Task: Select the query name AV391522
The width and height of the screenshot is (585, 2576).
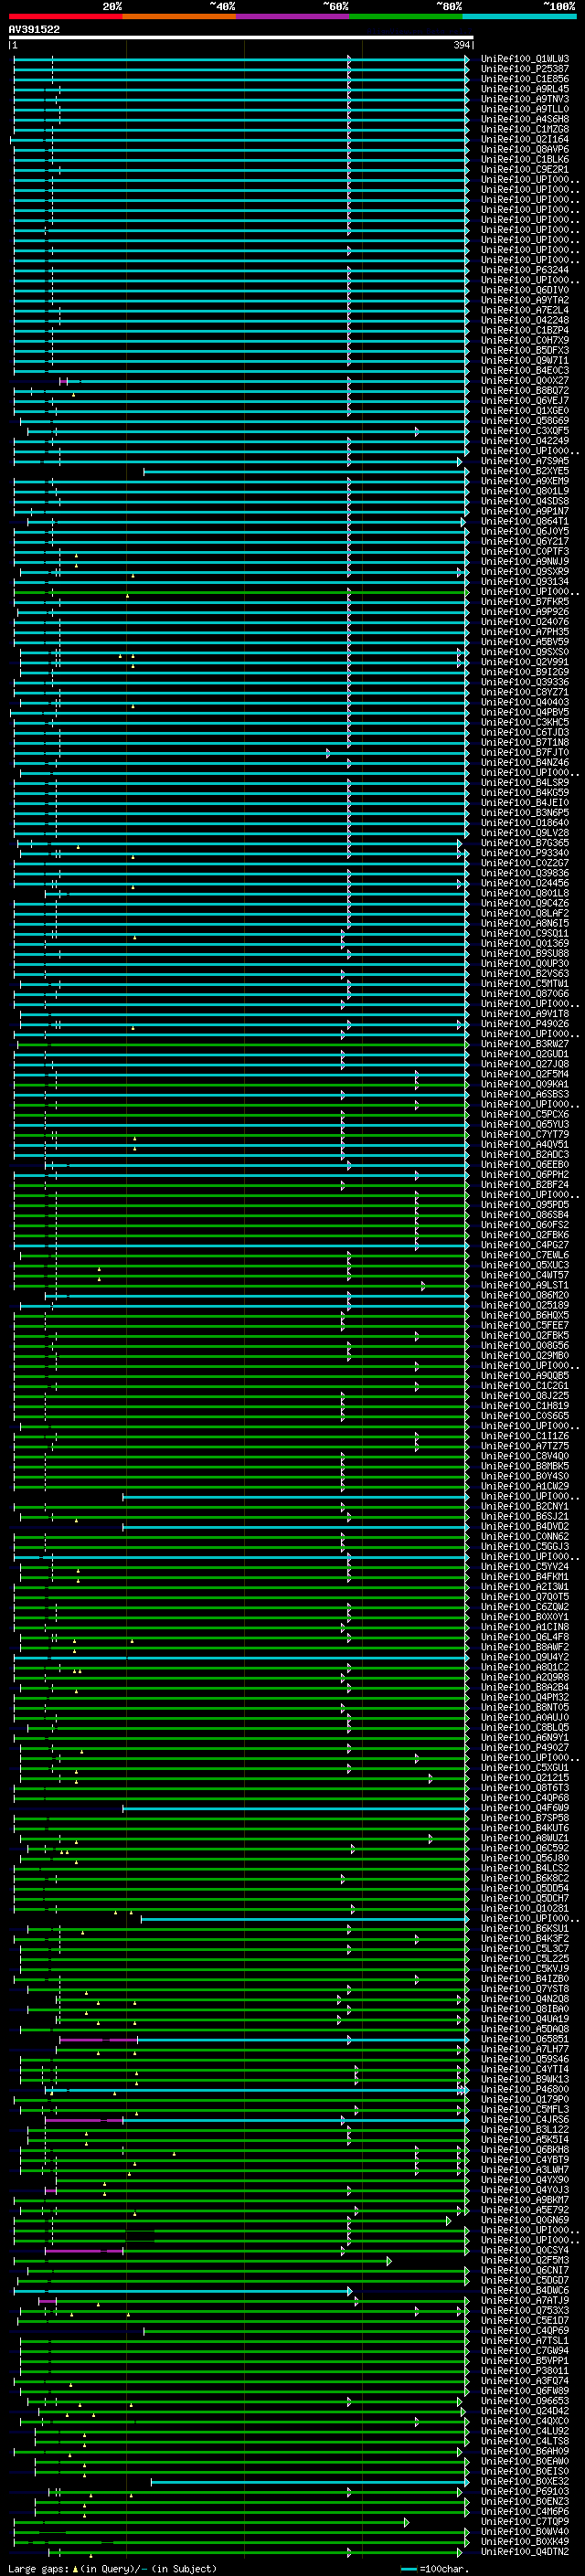Action: 34,29
